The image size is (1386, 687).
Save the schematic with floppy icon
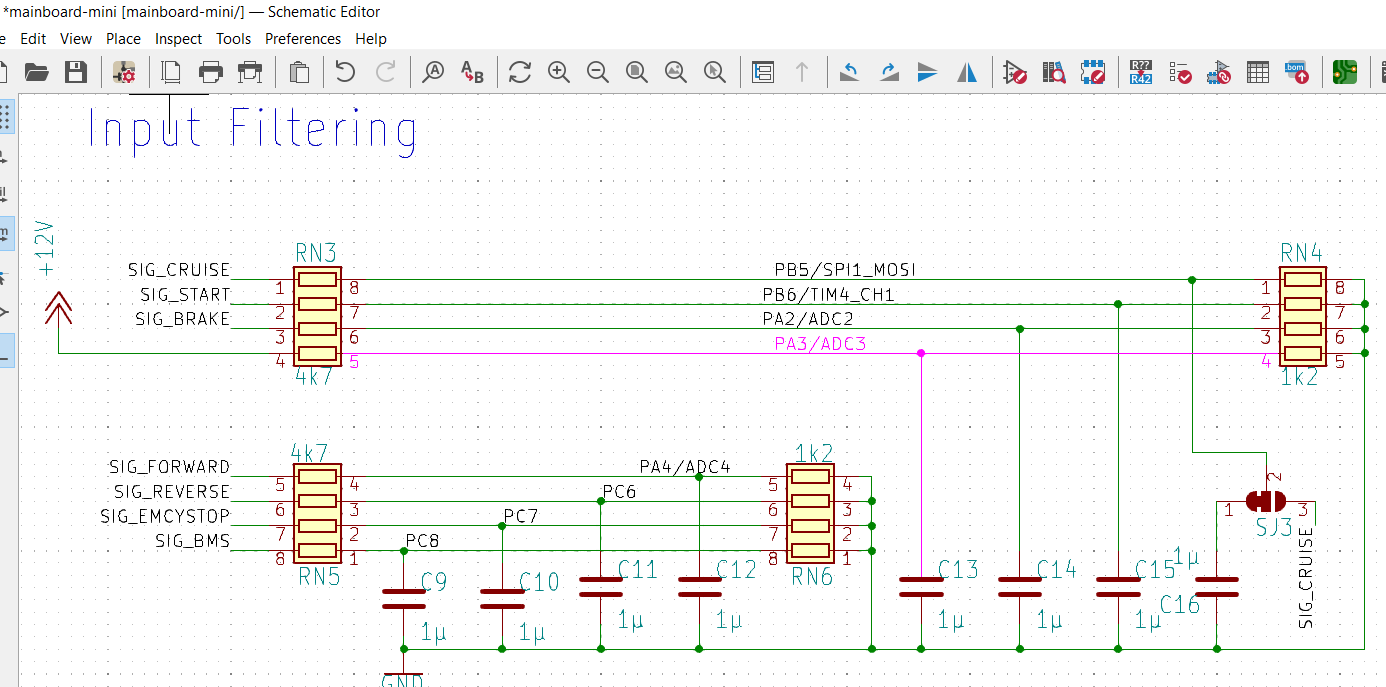(x=75, y=72)
